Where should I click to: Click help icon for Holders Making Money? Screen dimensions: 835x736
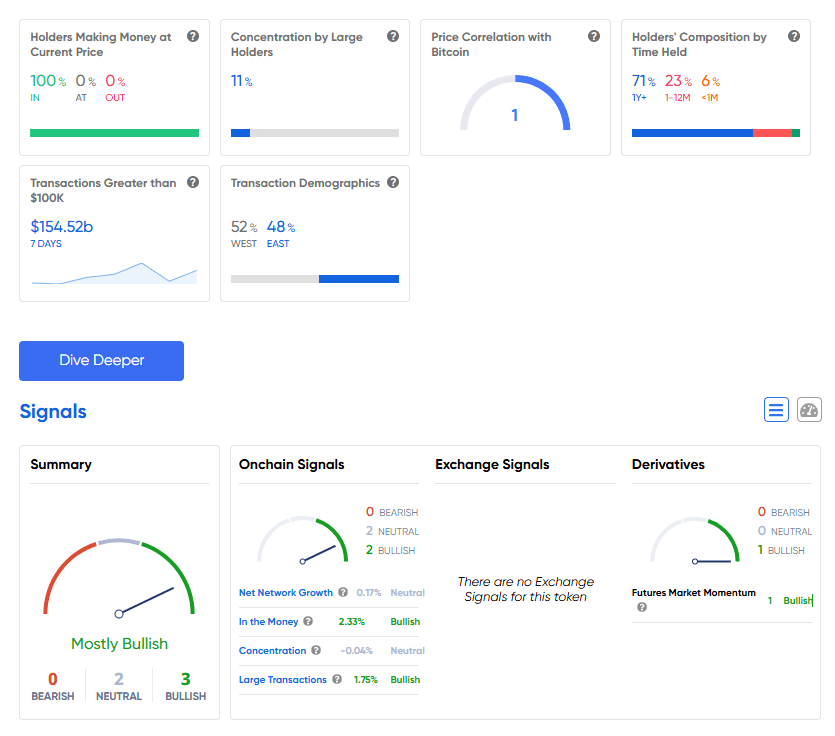193,36
